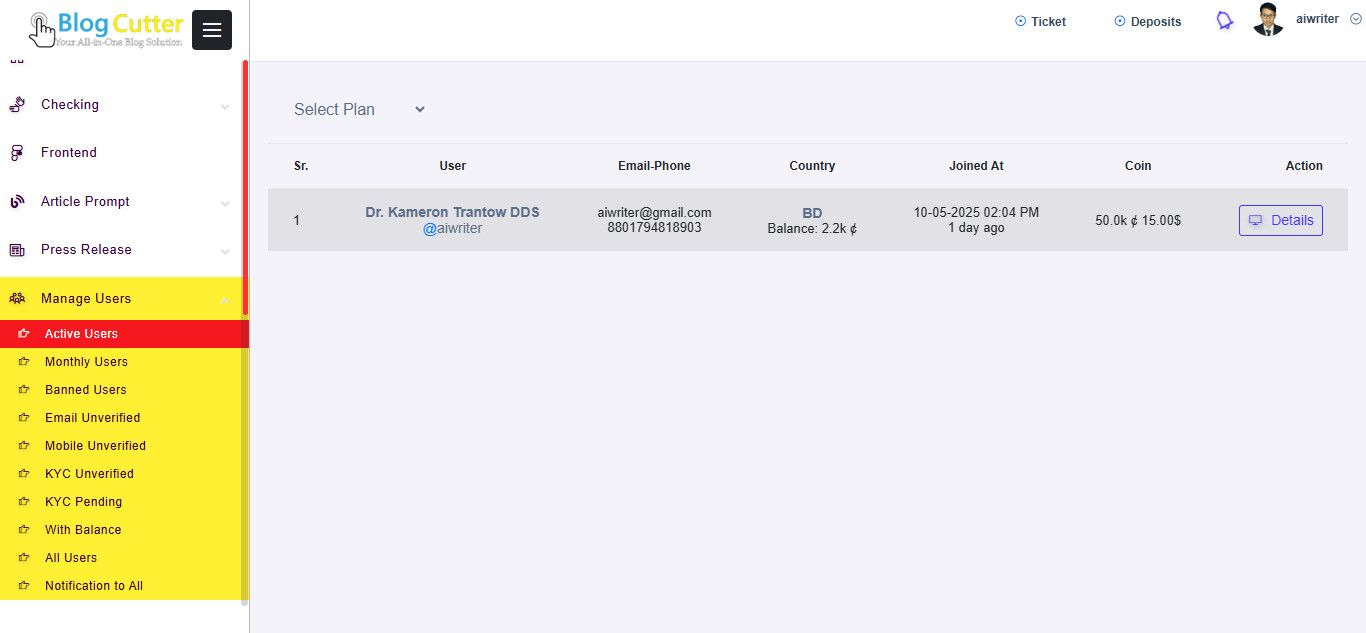Image resolution: width=1366 pixels, height=633 pixels.
Task: Expand the Press Release menu chevron
Action: (x=225, y=251)
